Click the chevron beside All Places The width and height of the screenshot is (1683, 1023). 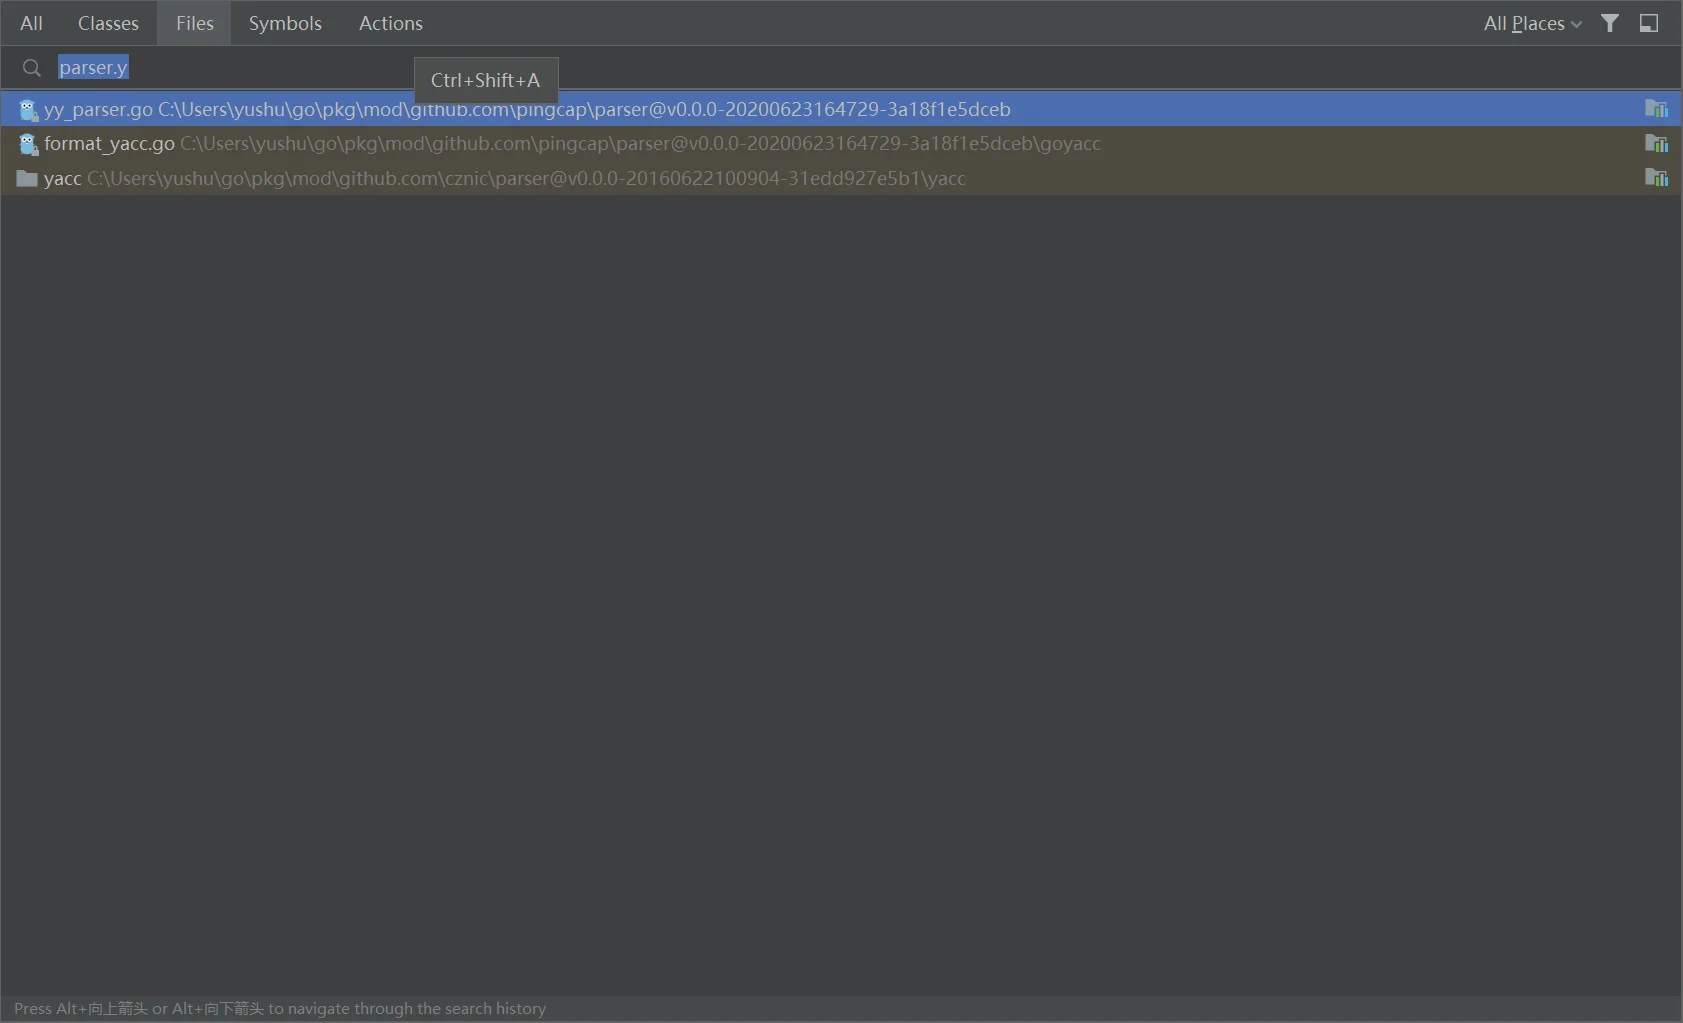click(x=1577, y=22)
